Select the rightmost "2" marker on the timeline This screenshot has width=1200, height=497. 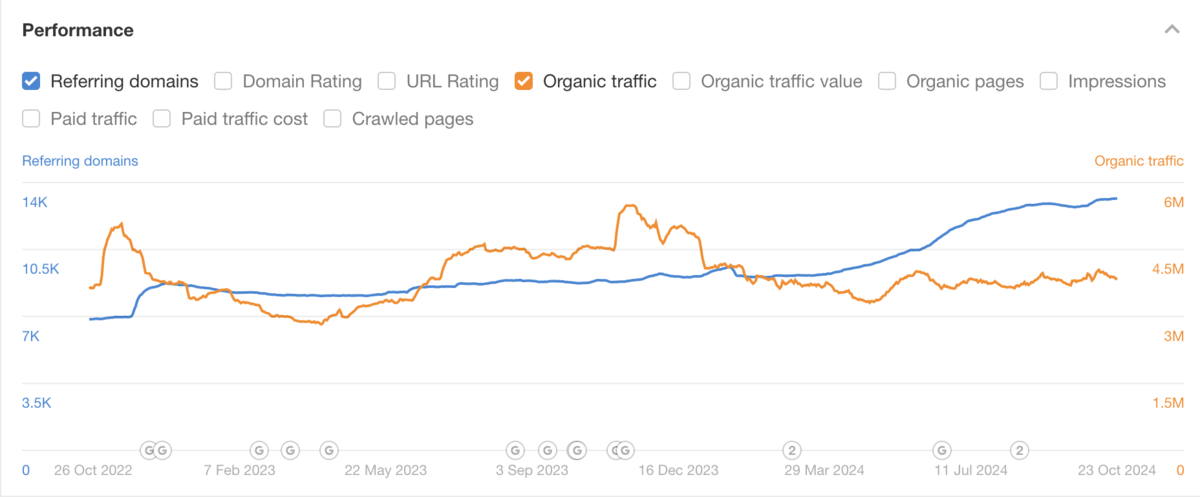tap(1020, 450)
